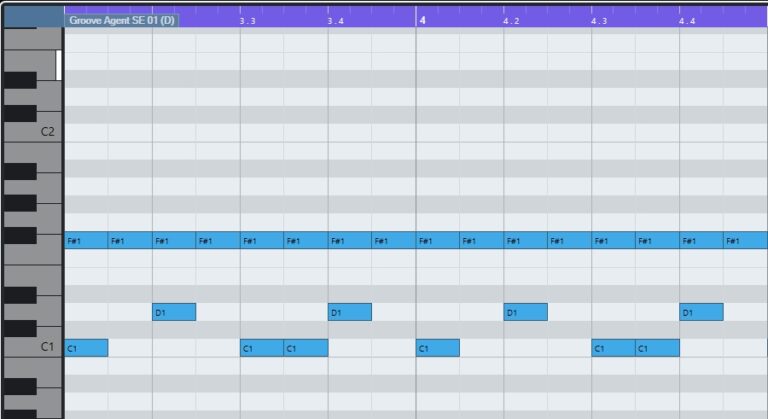Audition the F#1 black piano key
Image resolution: width=768 pixels, height=419 pixels.
[x=20, y=238]
